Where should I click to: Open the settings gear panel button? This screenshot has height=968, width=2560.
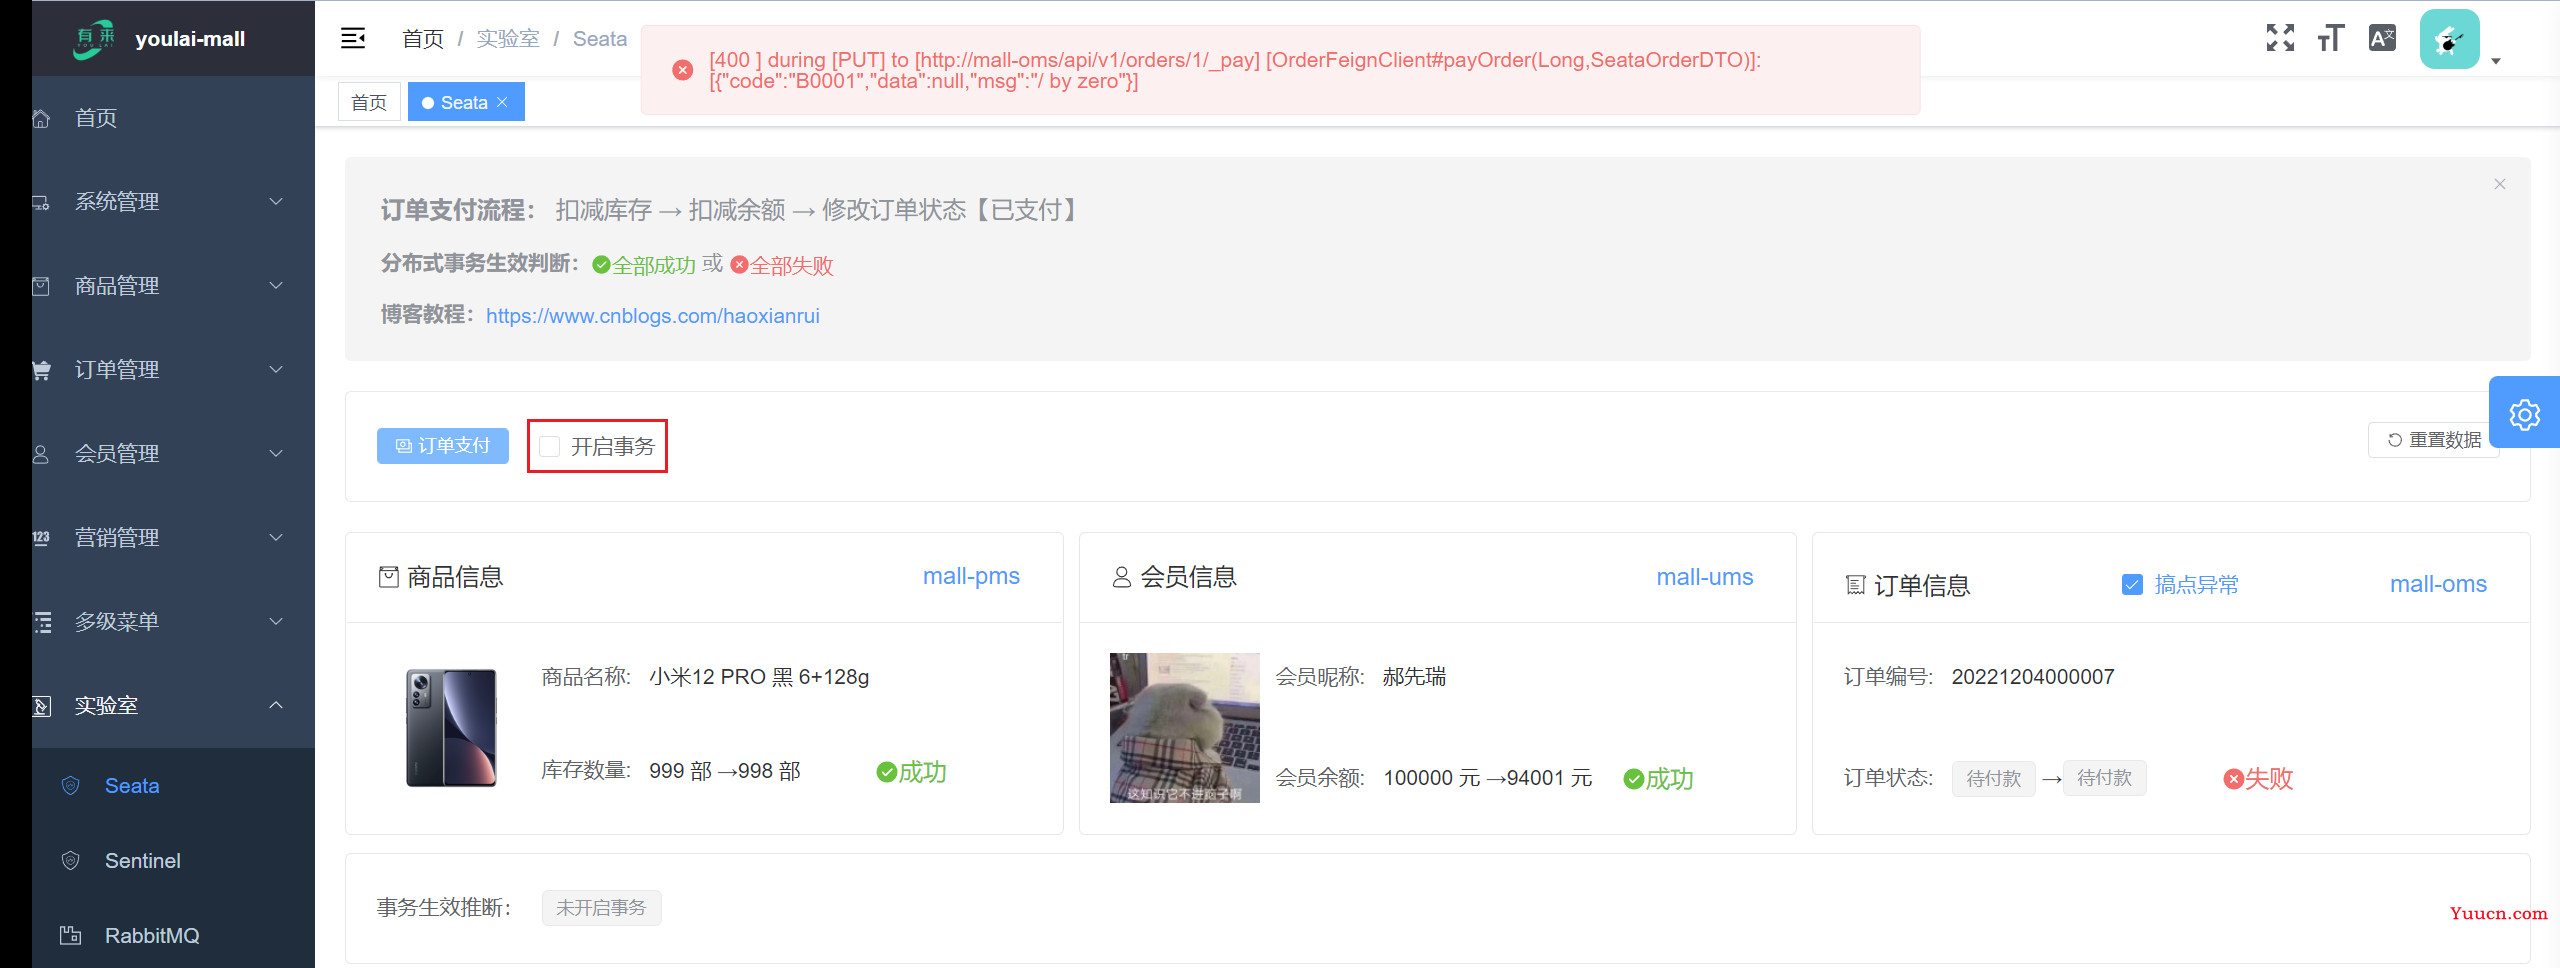click(x=2524, y=413)
